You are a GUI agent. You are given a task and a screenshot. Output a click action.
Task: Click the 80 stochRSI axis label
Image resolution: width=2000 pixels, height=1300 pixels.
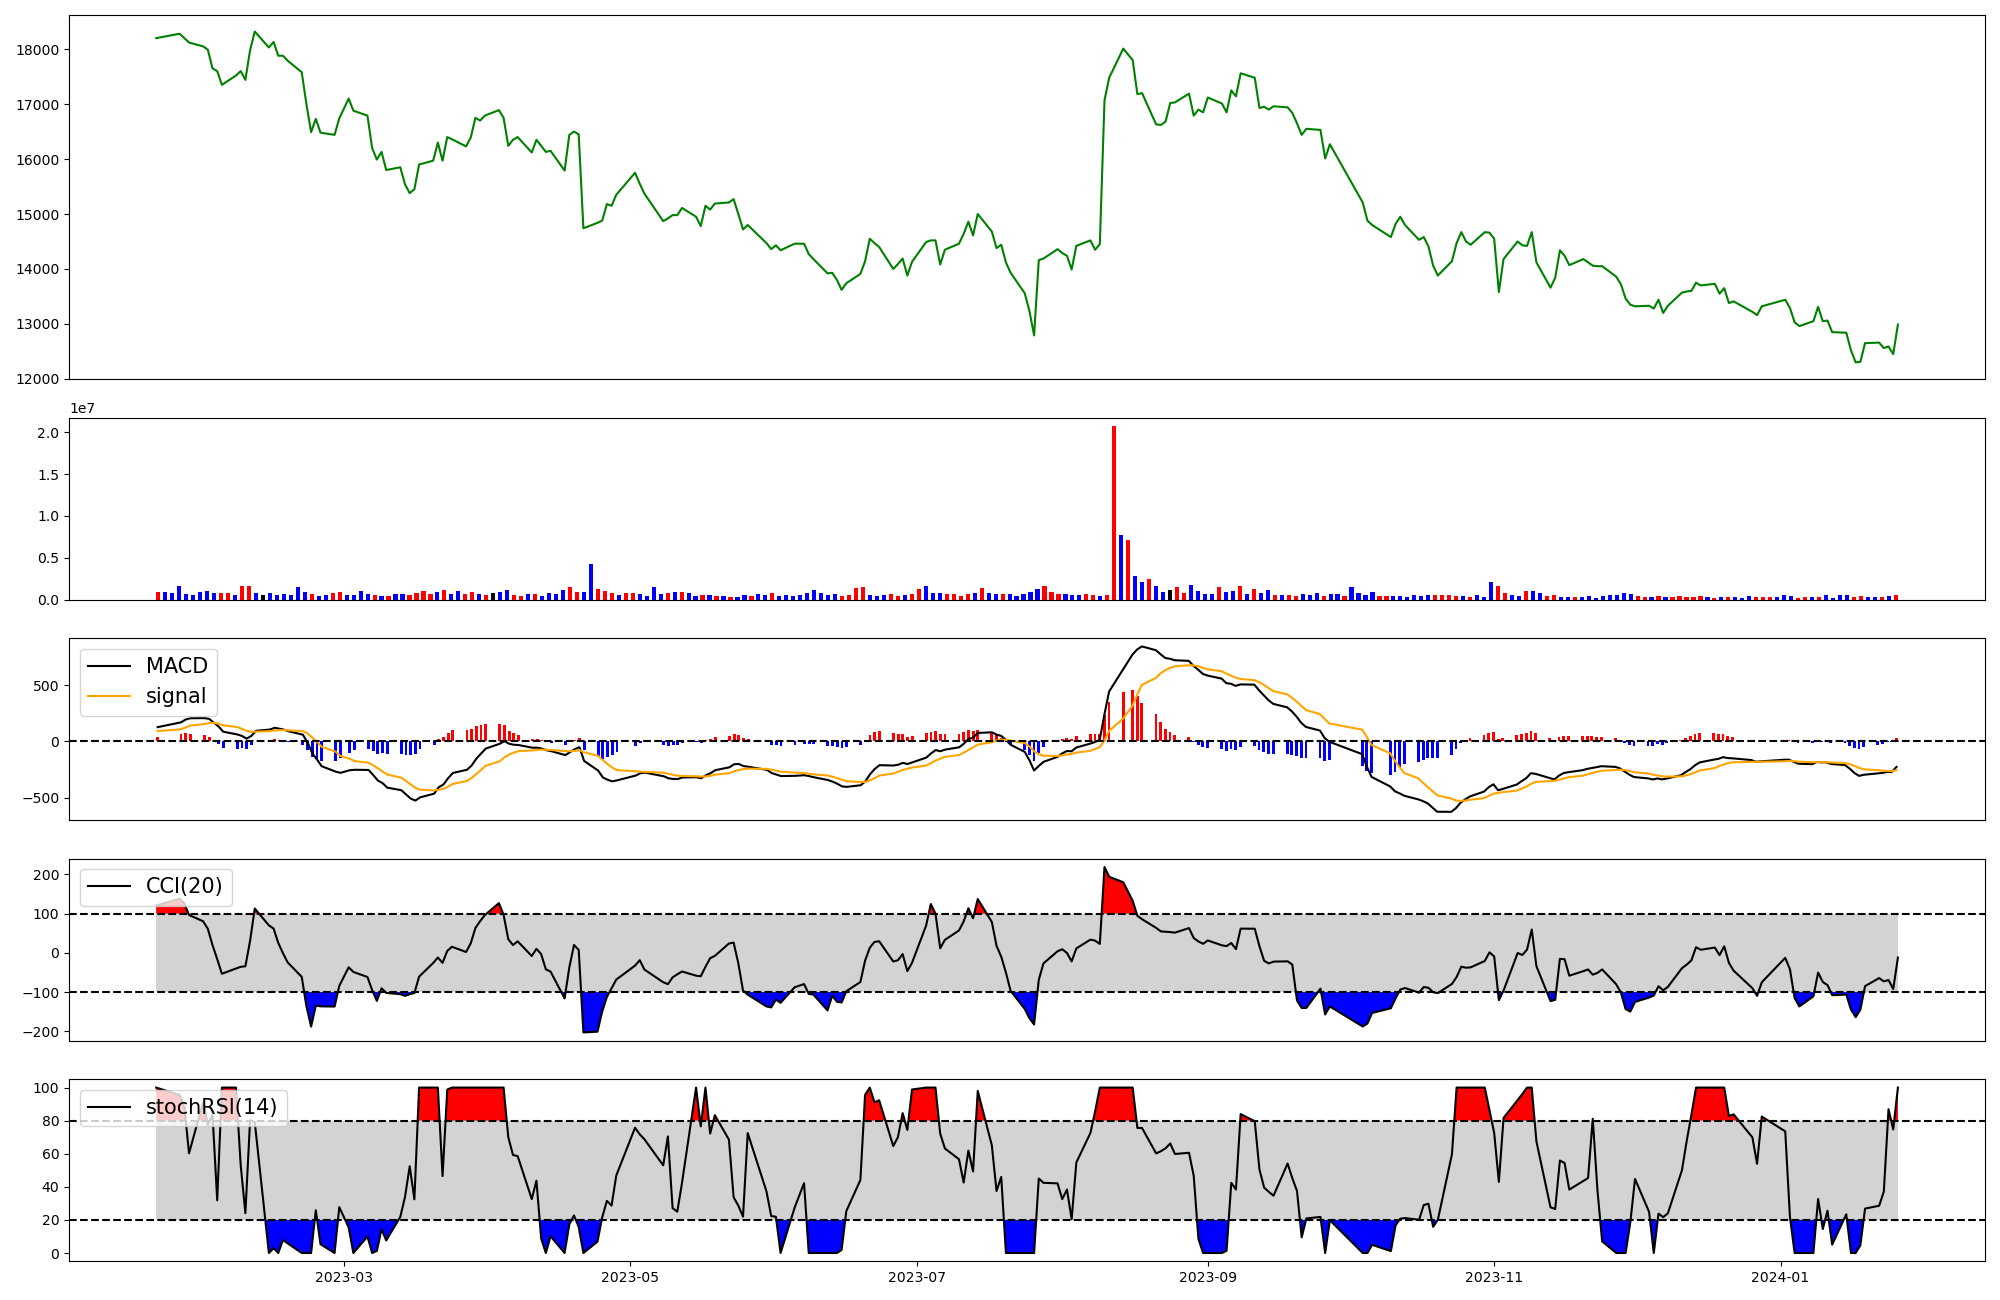tap(51, 1121)
